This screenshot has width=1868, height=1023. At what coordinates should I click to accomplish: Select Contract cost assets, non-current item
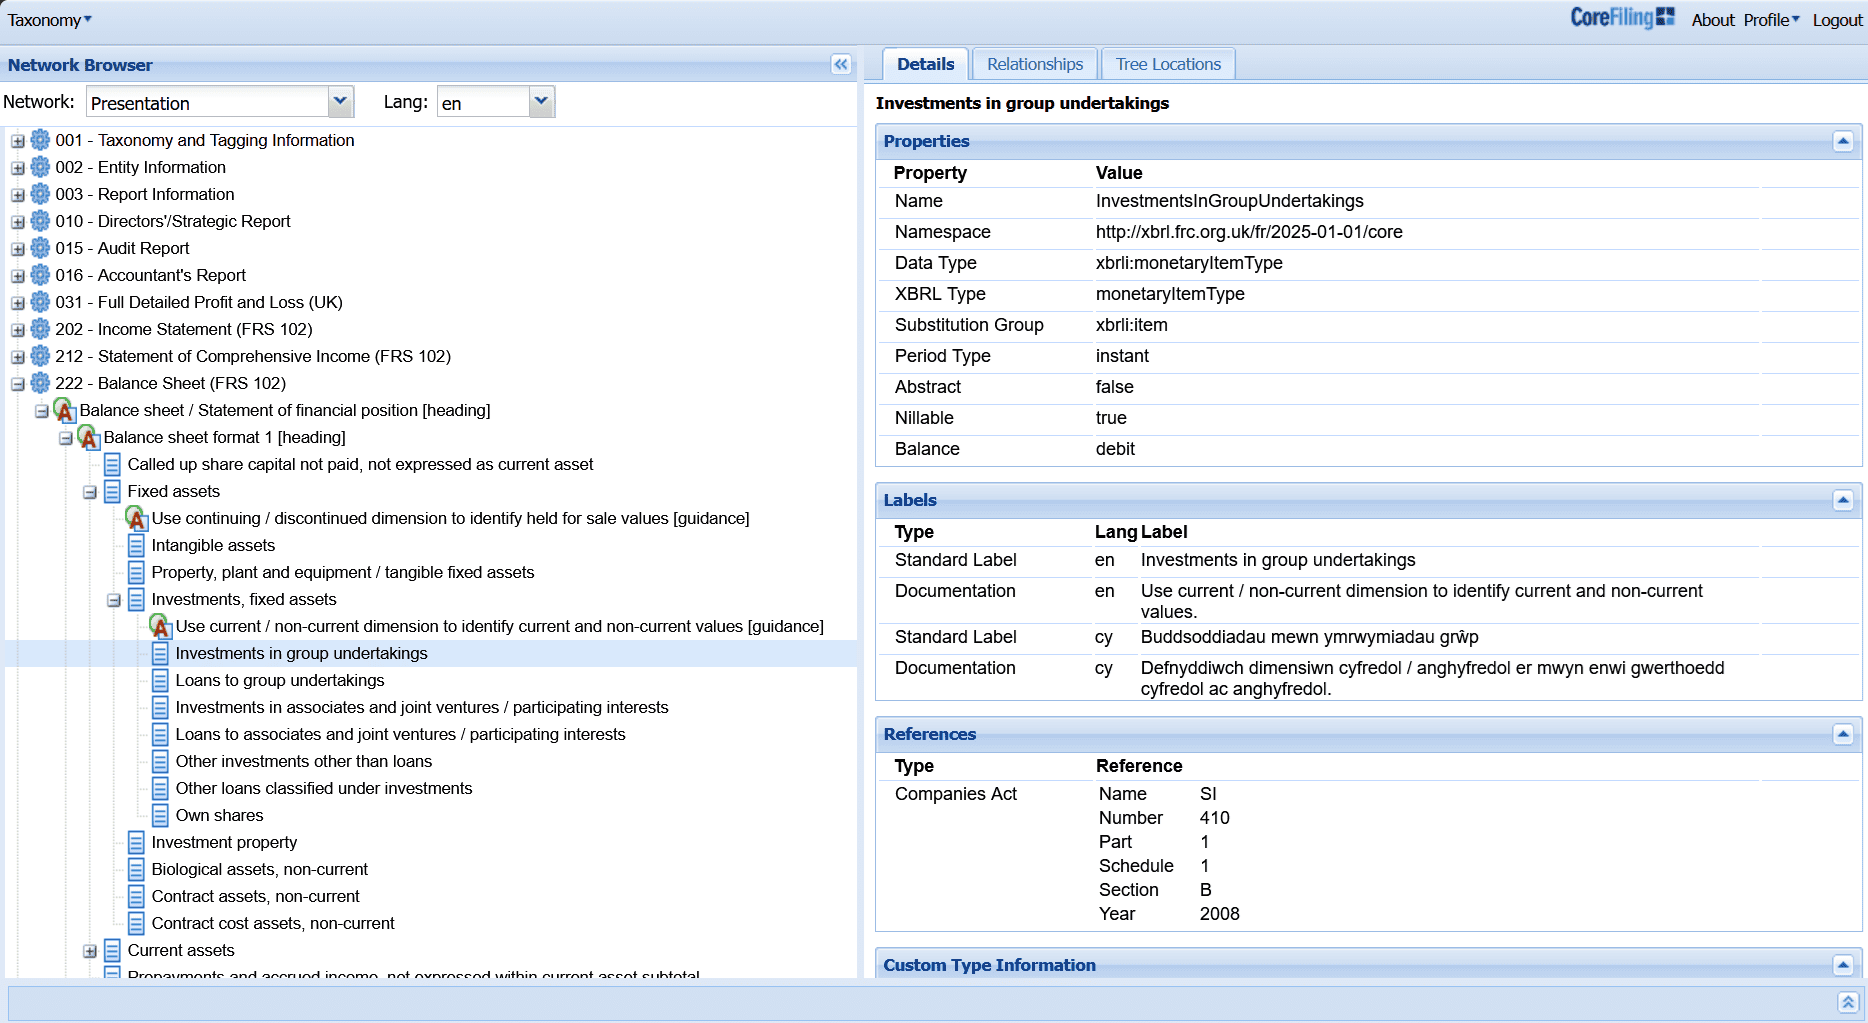(273, 923)
